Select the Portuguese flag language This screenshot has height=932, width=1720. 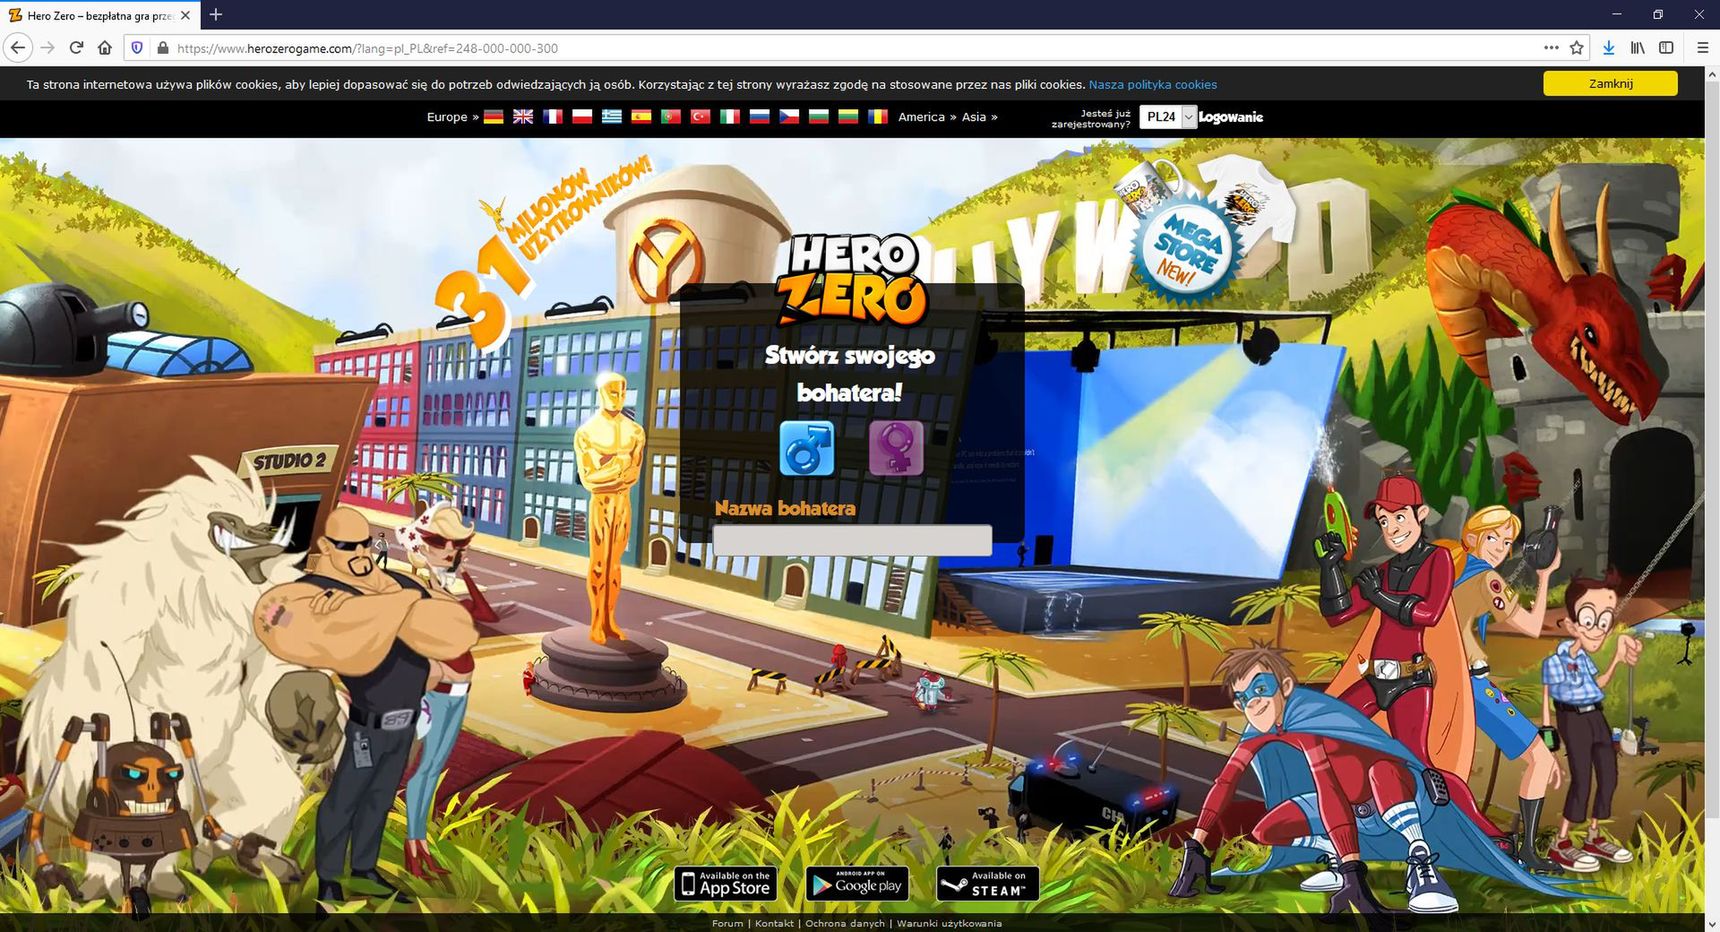click(x=671, y=117)
